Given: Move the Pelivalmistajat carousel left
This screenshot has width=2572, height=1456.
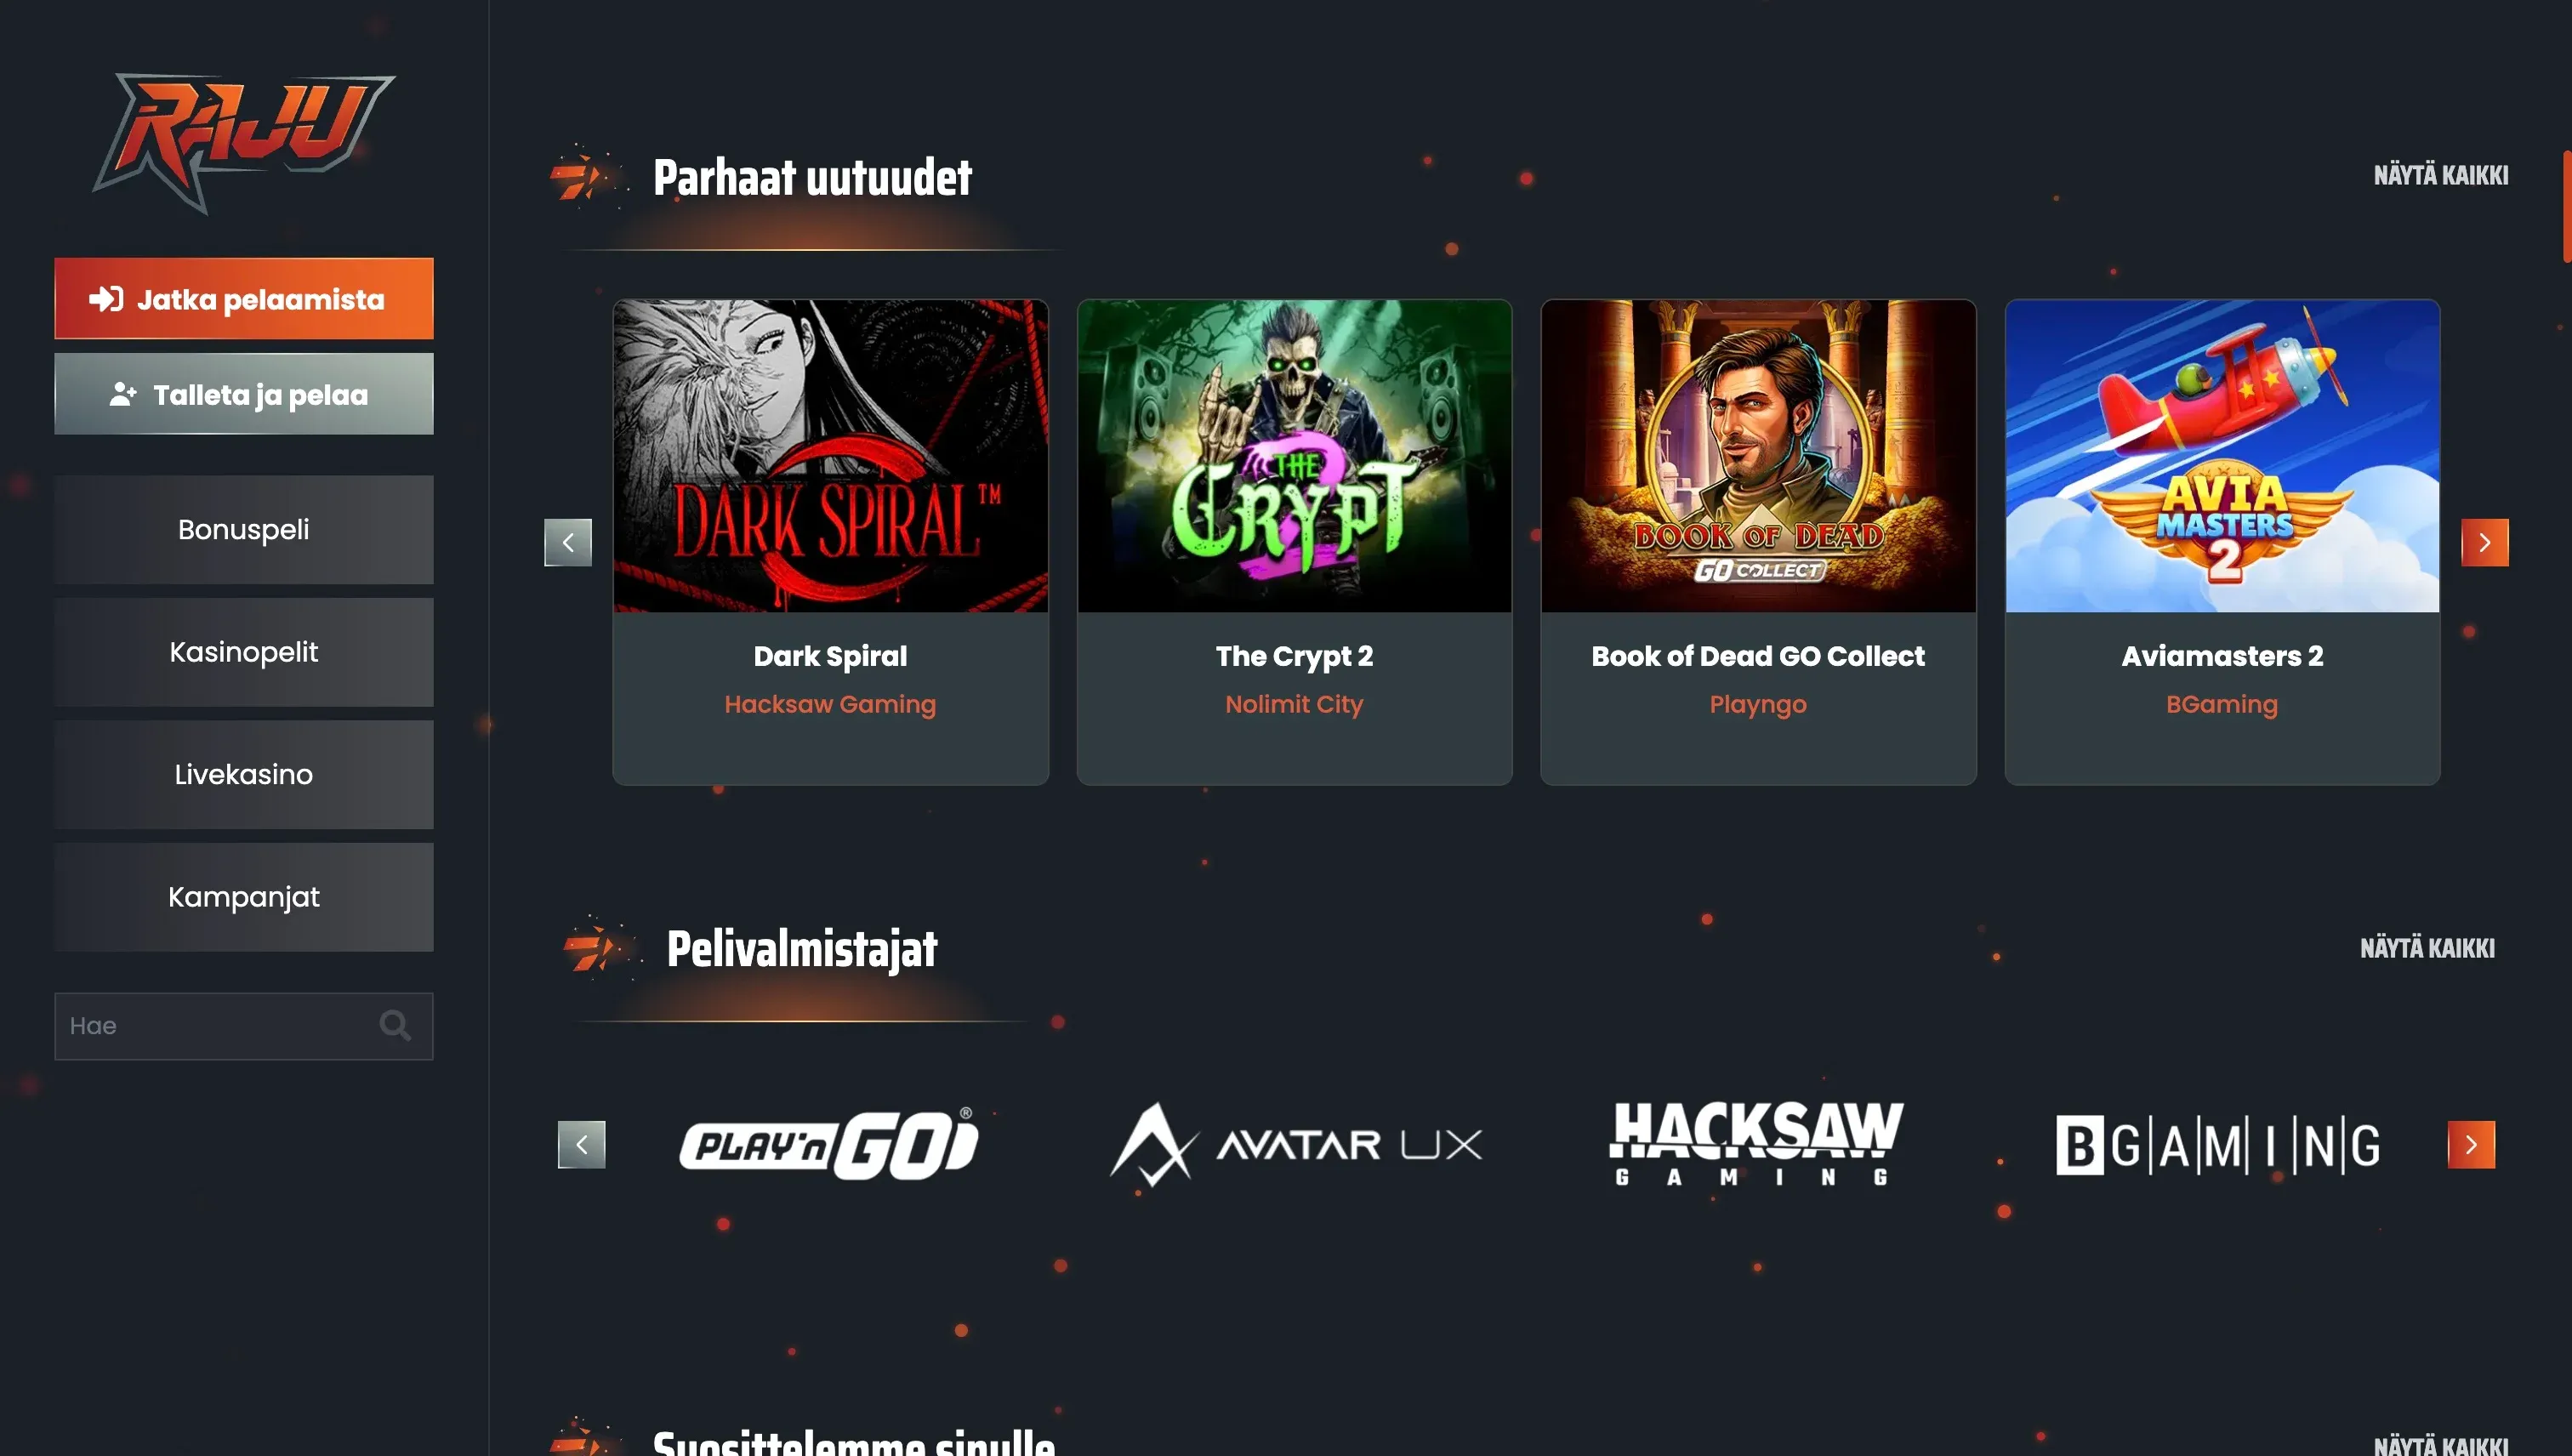Looking at the screenshot, I should 581,1144.
